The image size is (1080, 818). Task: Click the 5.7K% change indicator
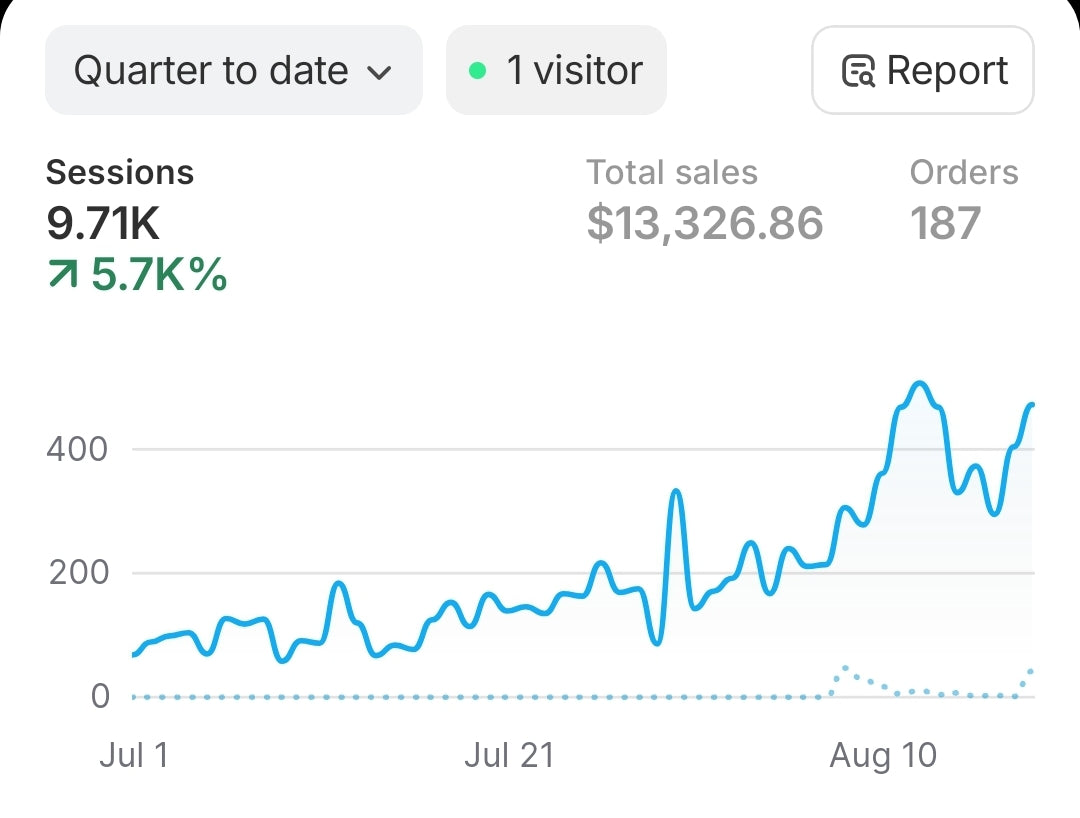pos(159,274)
